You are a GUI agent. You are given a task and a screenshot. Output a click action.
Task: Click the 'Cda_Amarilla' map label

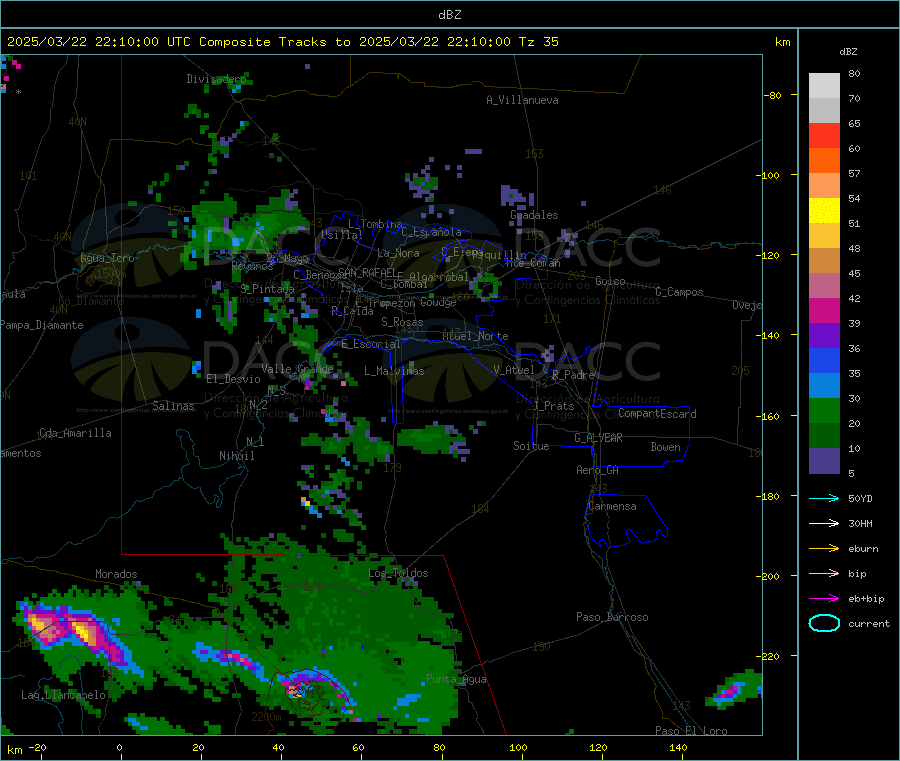point(75,433)
